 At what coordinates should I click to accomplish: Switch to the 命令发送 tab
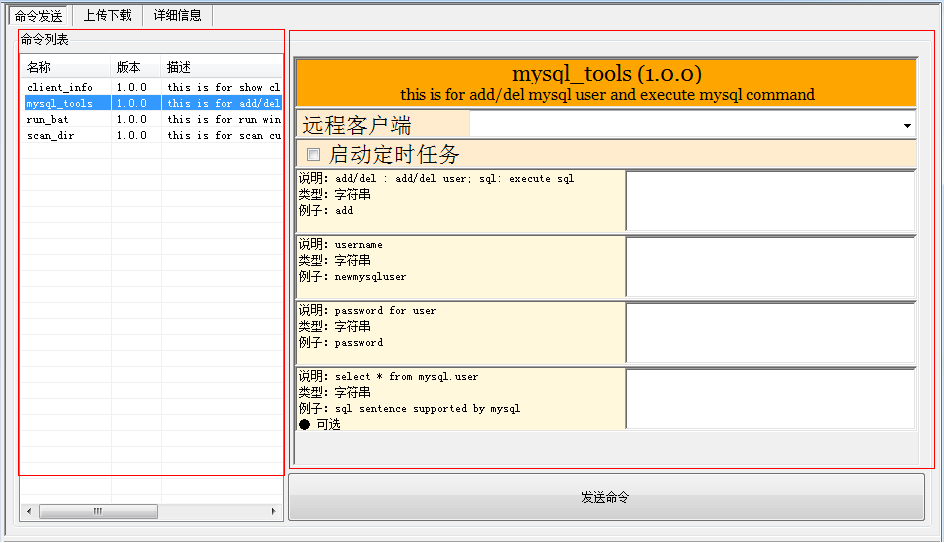[x=39, y=16]
